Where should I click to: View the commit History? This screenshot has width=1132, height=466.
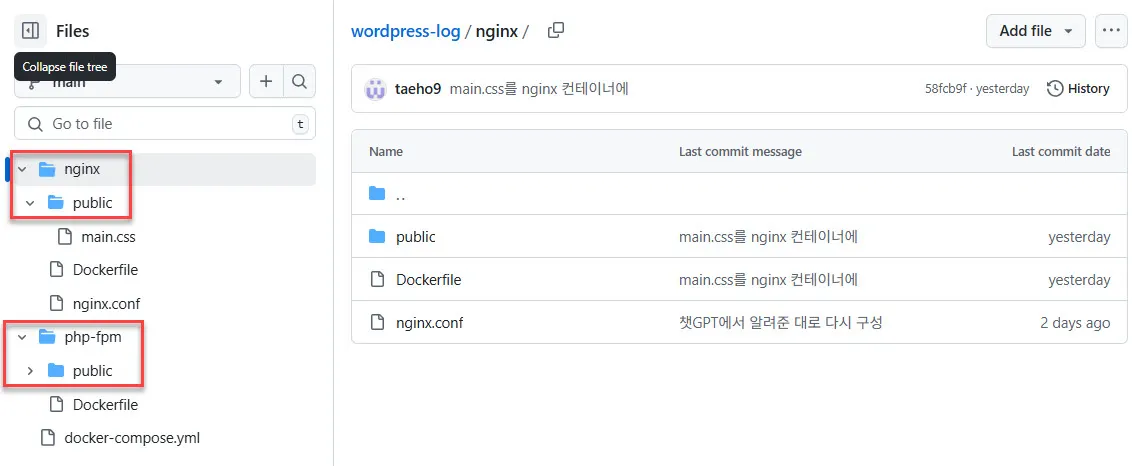click(1078, 89)
